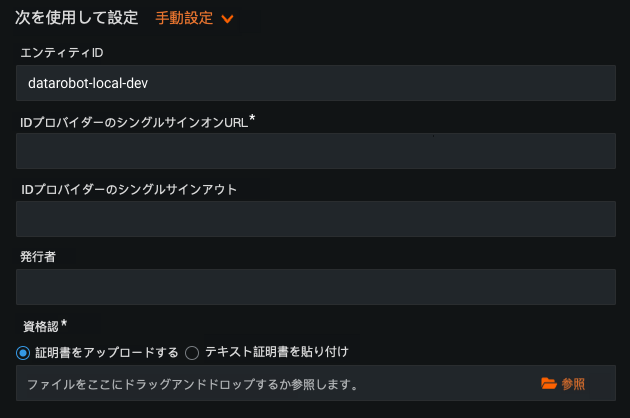Click the required asterisk after シングルサインオンURL
This screenshot has height=418, width=630.
coord(252,119)
